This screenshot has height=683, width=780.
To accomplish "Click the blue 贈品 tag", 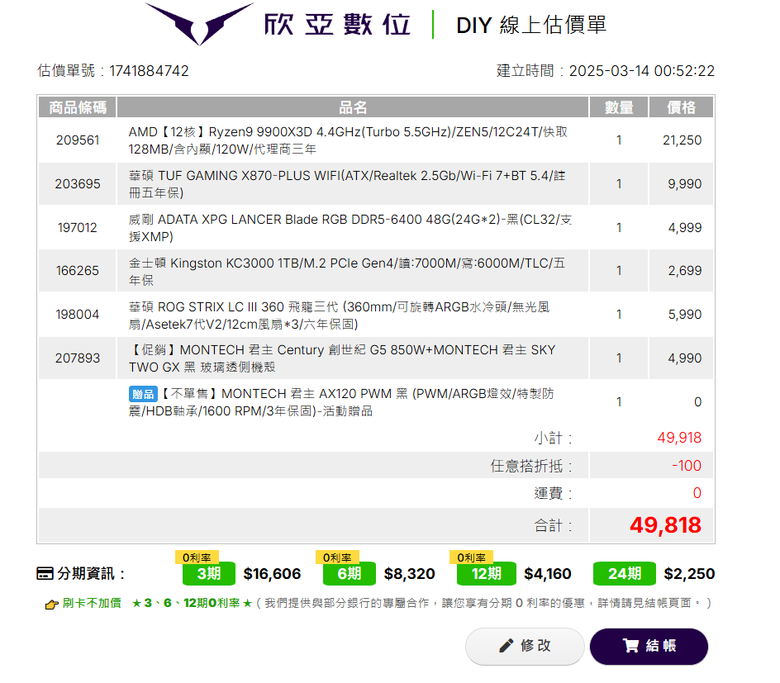I will [x=143, y=394].
